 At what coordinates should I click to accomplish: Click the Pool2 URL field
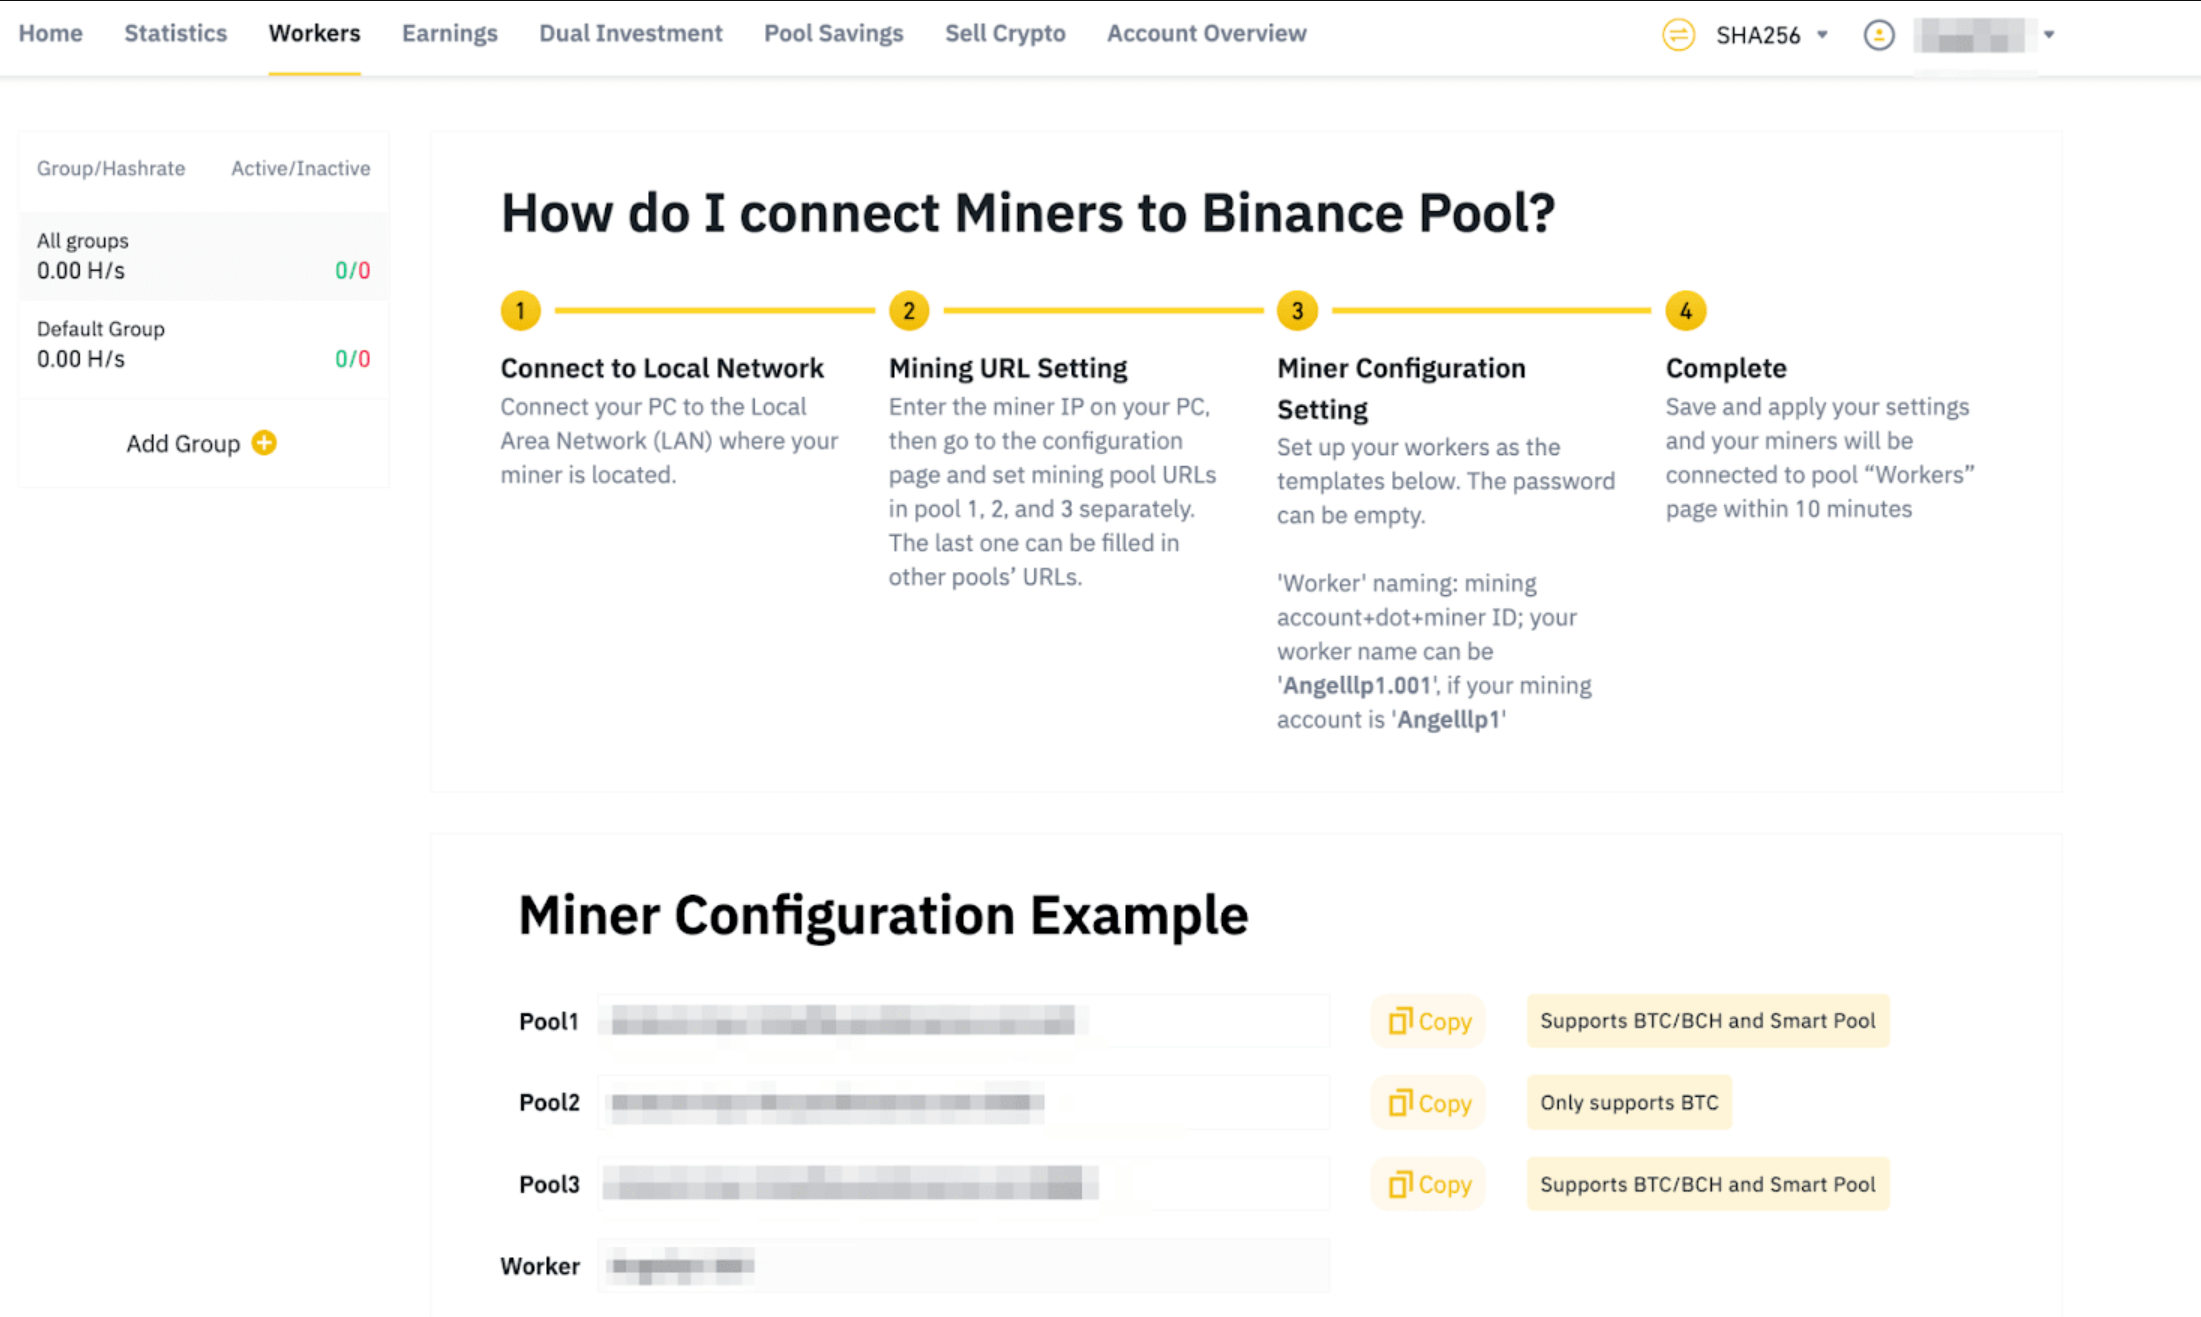[963, 1103]
